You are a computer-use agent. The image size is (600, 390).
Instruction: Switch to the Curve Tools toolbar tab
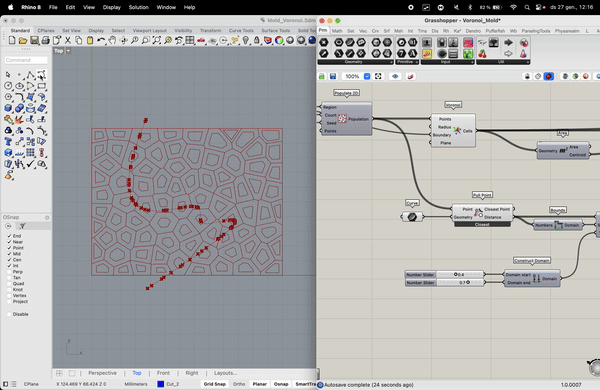tap(241, 30)
